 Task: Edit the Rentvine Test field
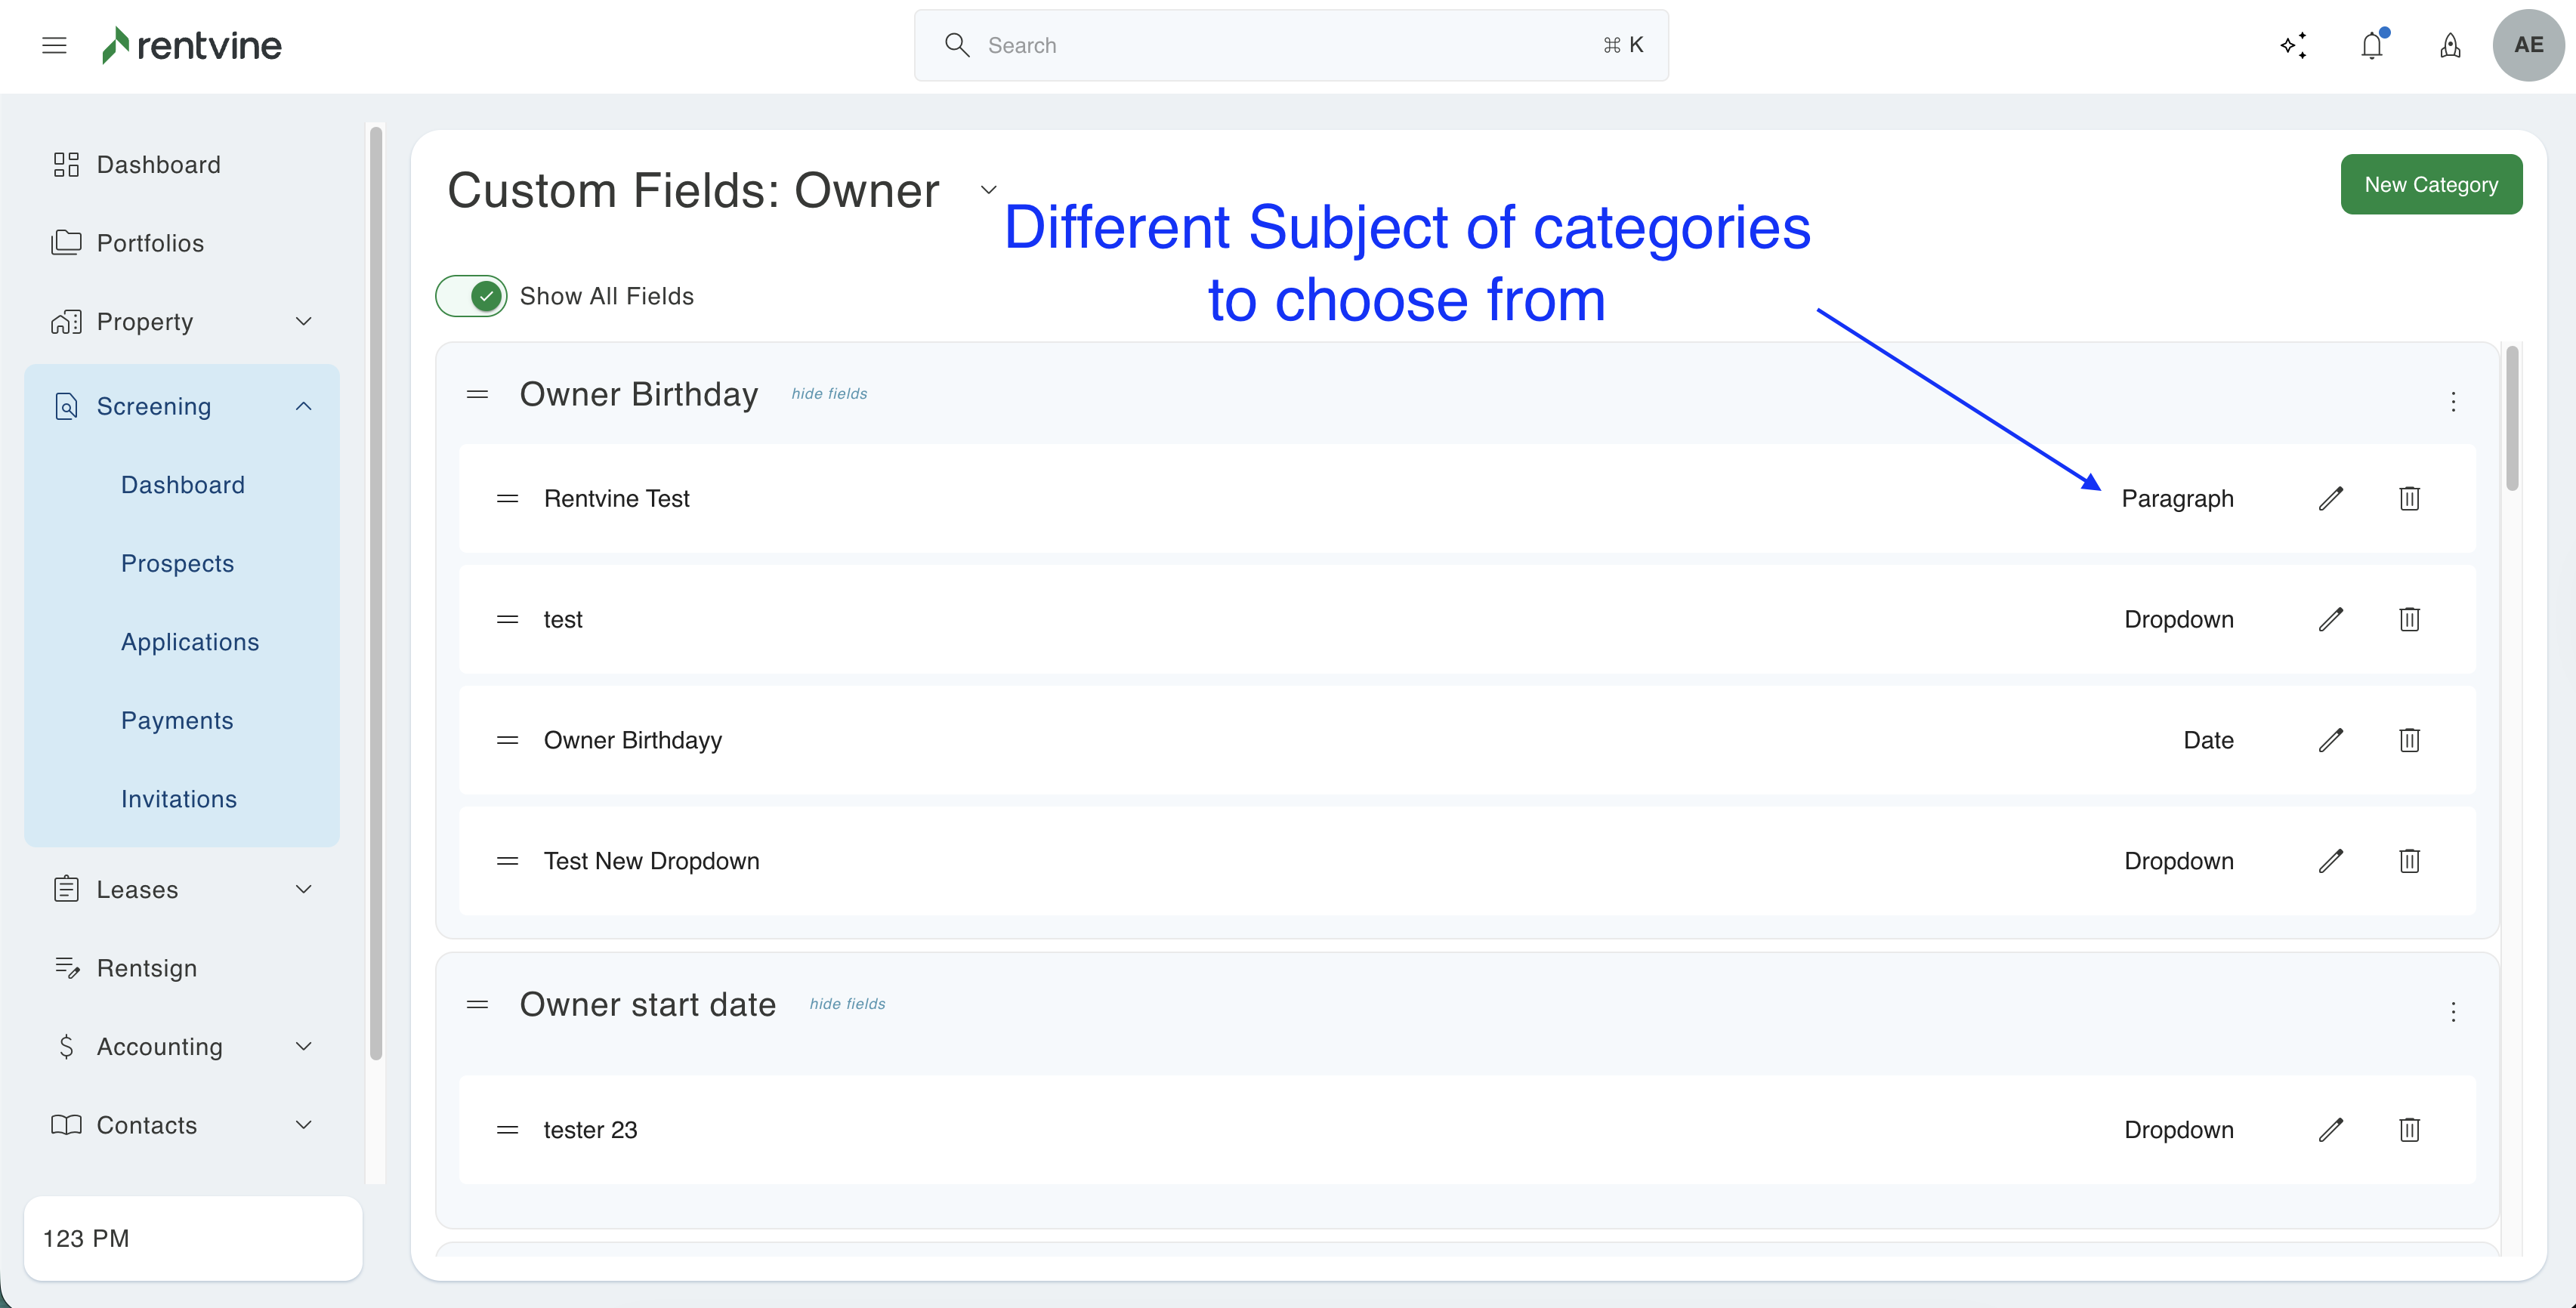coord(2331,498)
